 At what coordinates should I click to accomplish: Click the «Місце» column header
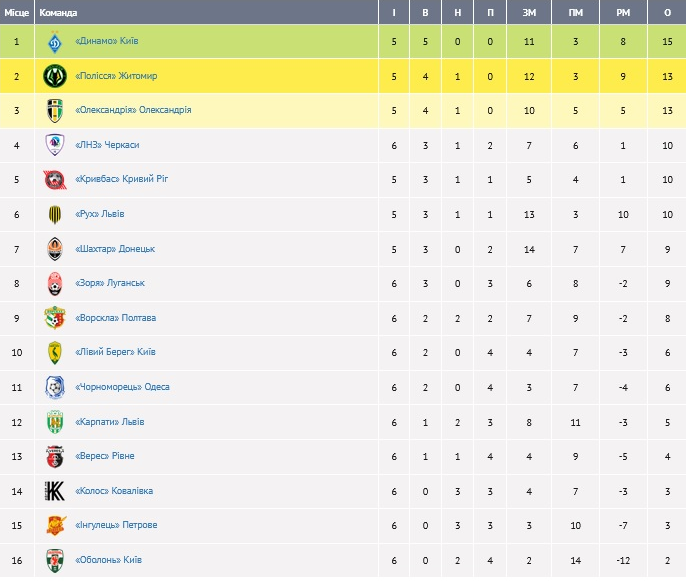[17, 13]
